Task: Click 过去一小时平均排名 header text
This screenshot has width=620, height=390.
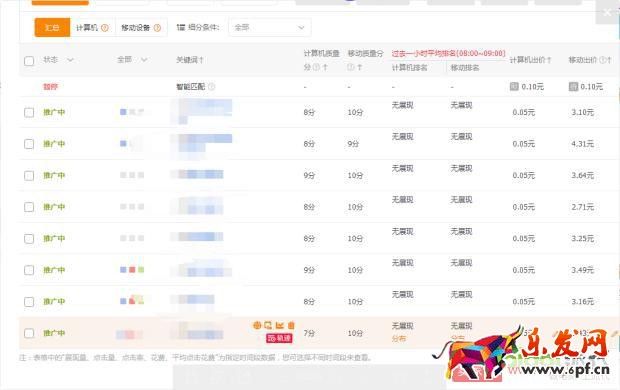Action: click(448, 53)
